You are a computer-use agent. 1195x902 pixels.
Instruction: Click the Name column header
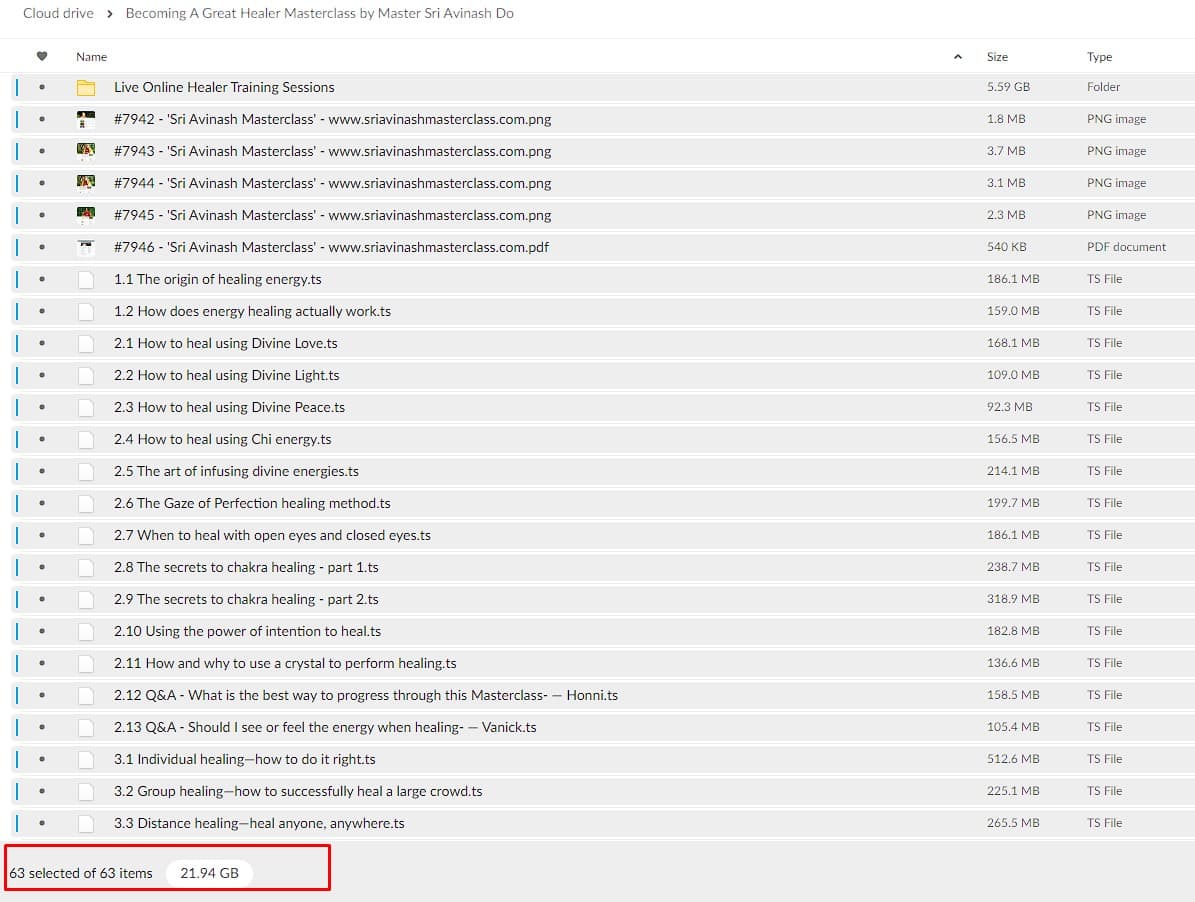pyautogui.click(x=91, y=57)
